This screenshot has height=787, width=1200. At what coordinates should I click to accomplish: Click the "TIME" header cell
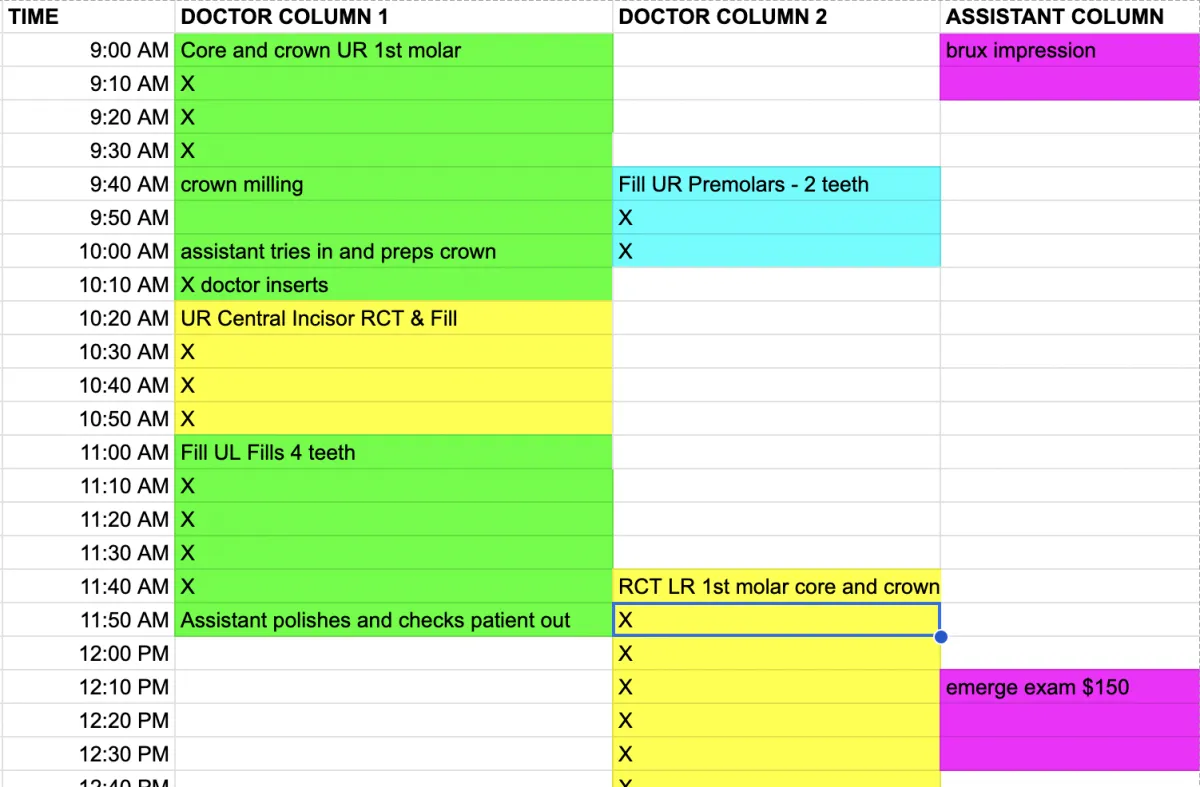pos(88,17)
